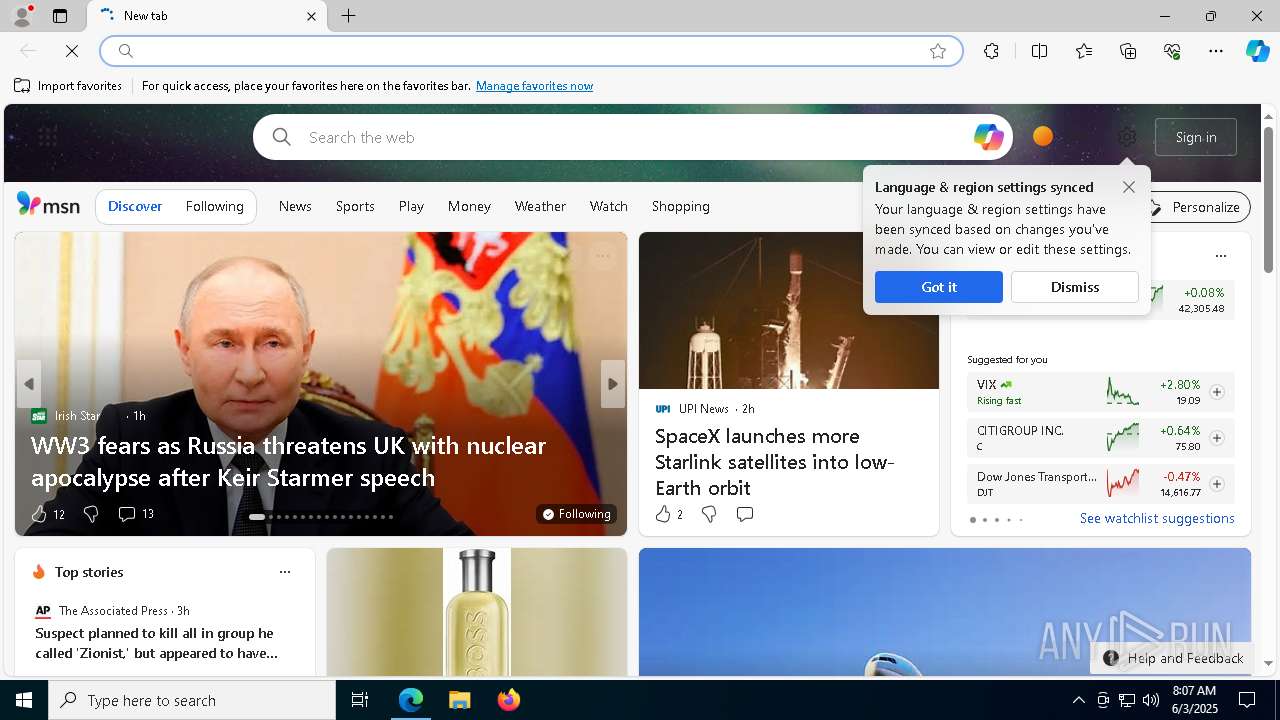Add this page to favorites star
The height and width of the screenshot is (720, 1280).
(x=938, y=51)
